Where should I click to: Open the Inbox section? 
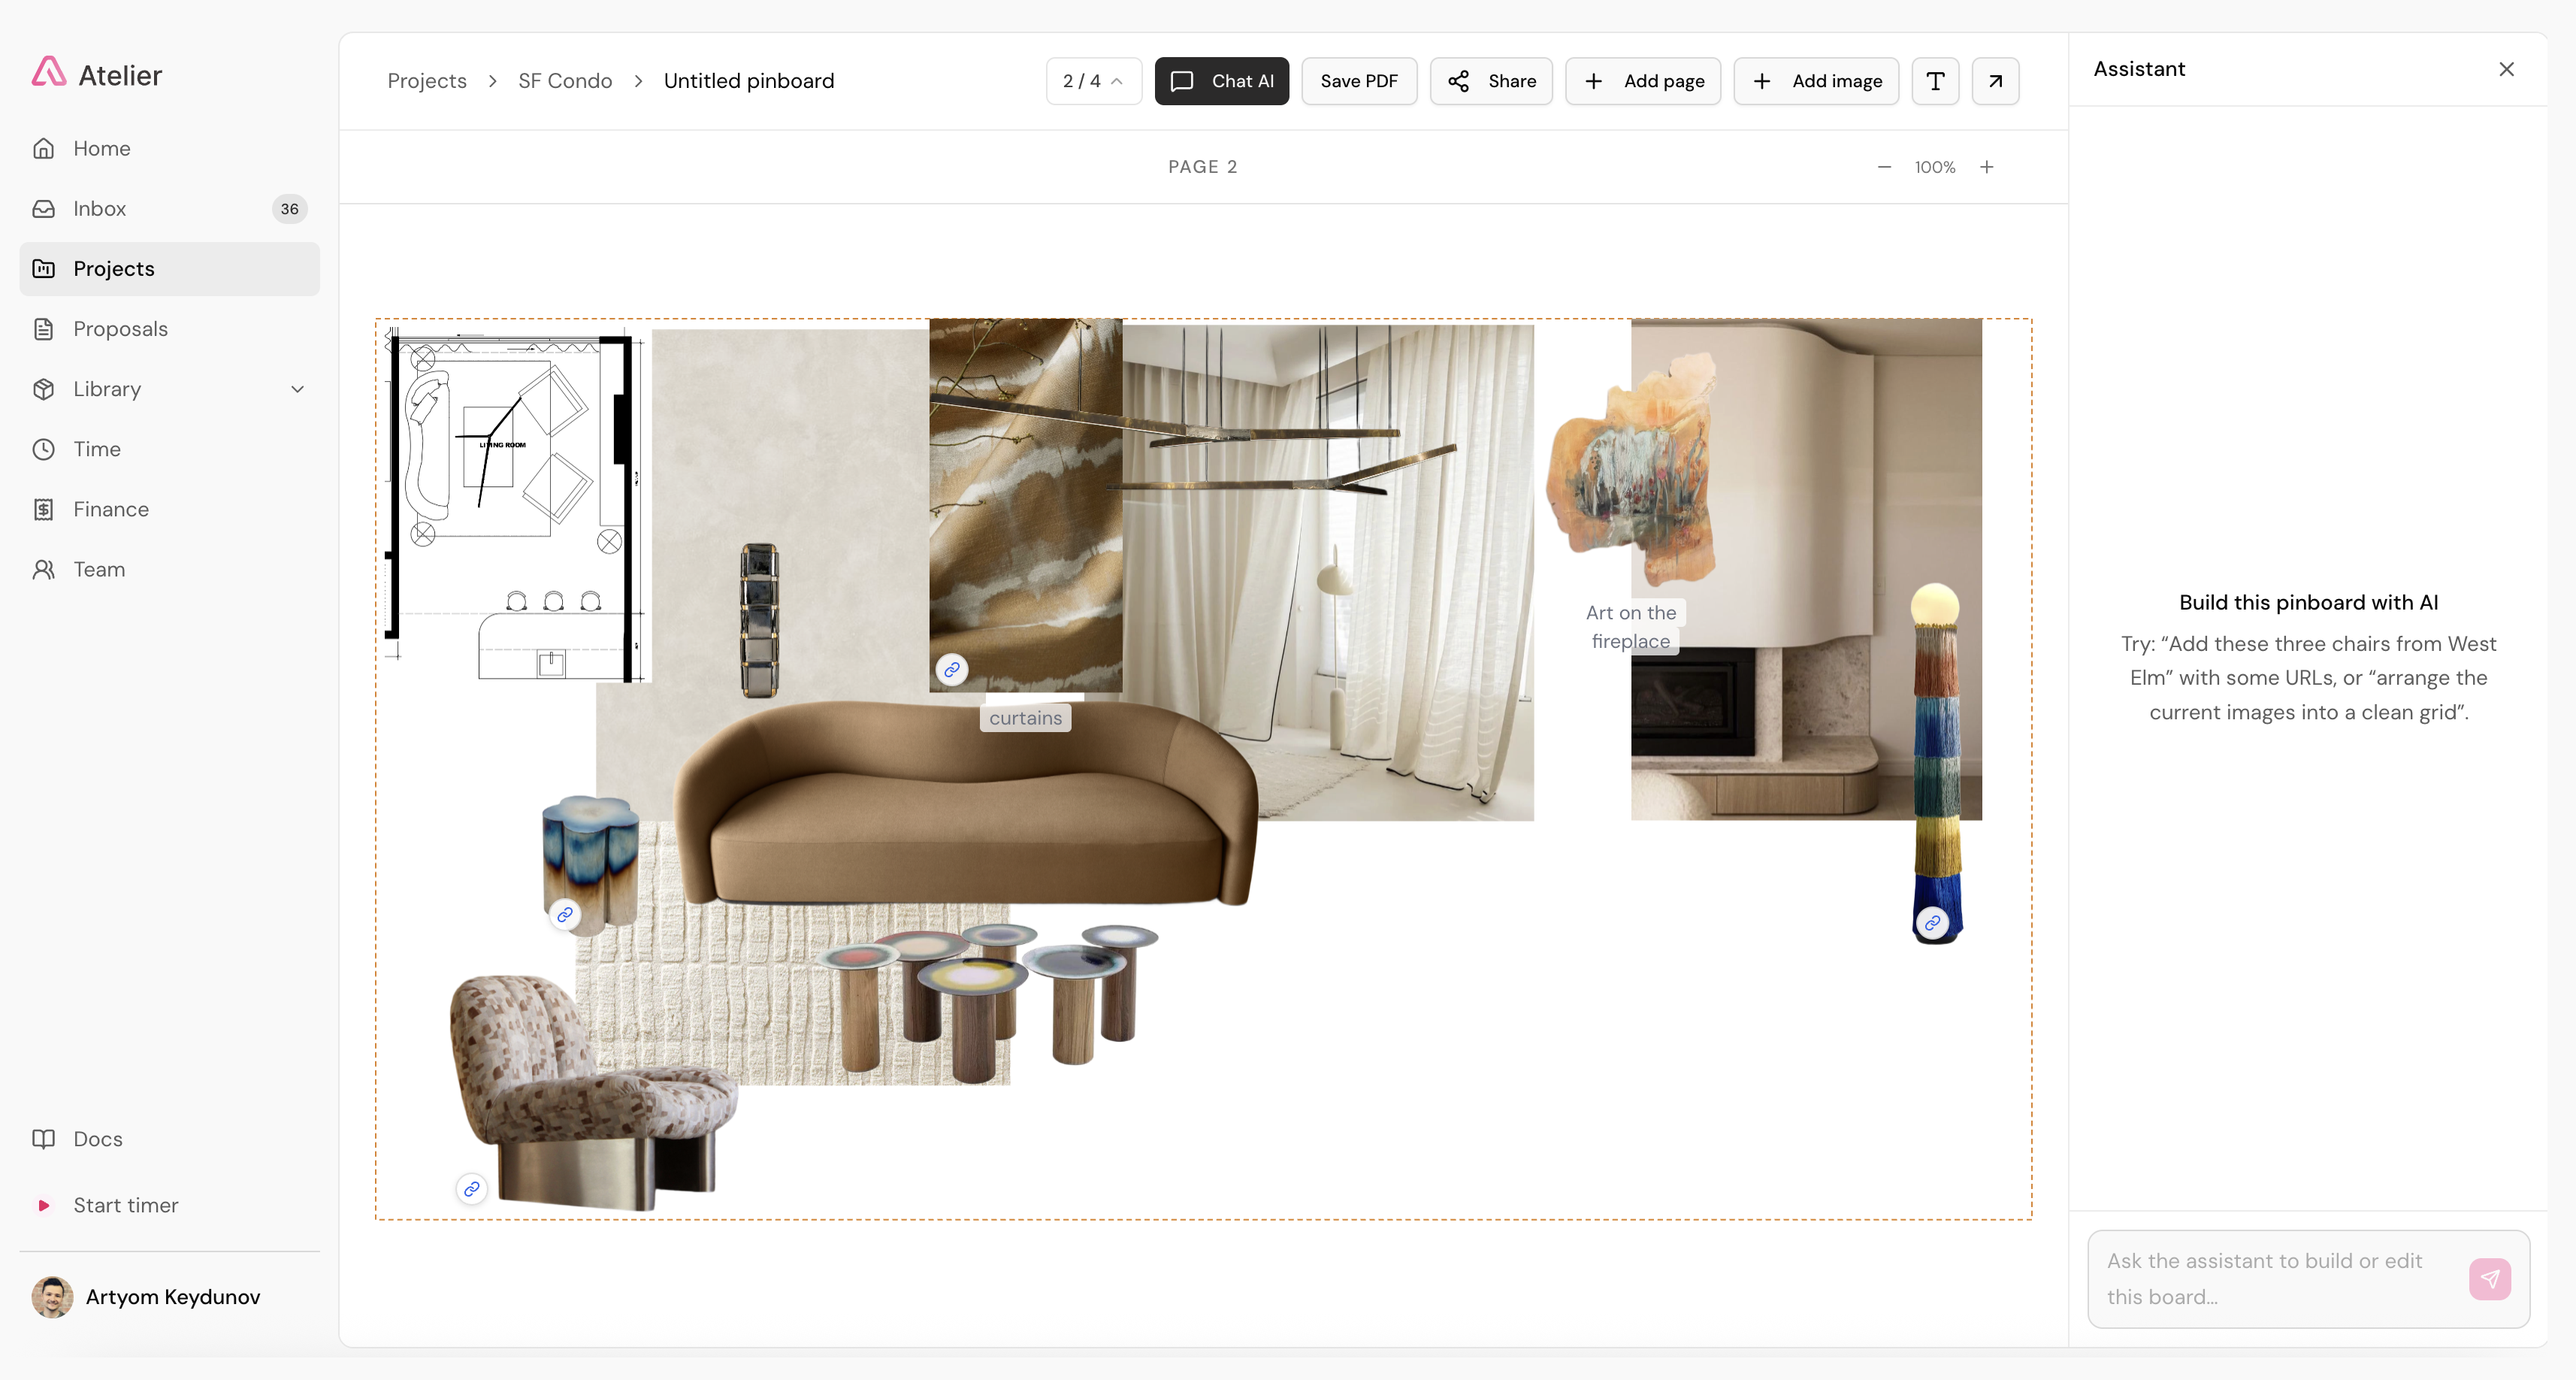coord(169,208)
